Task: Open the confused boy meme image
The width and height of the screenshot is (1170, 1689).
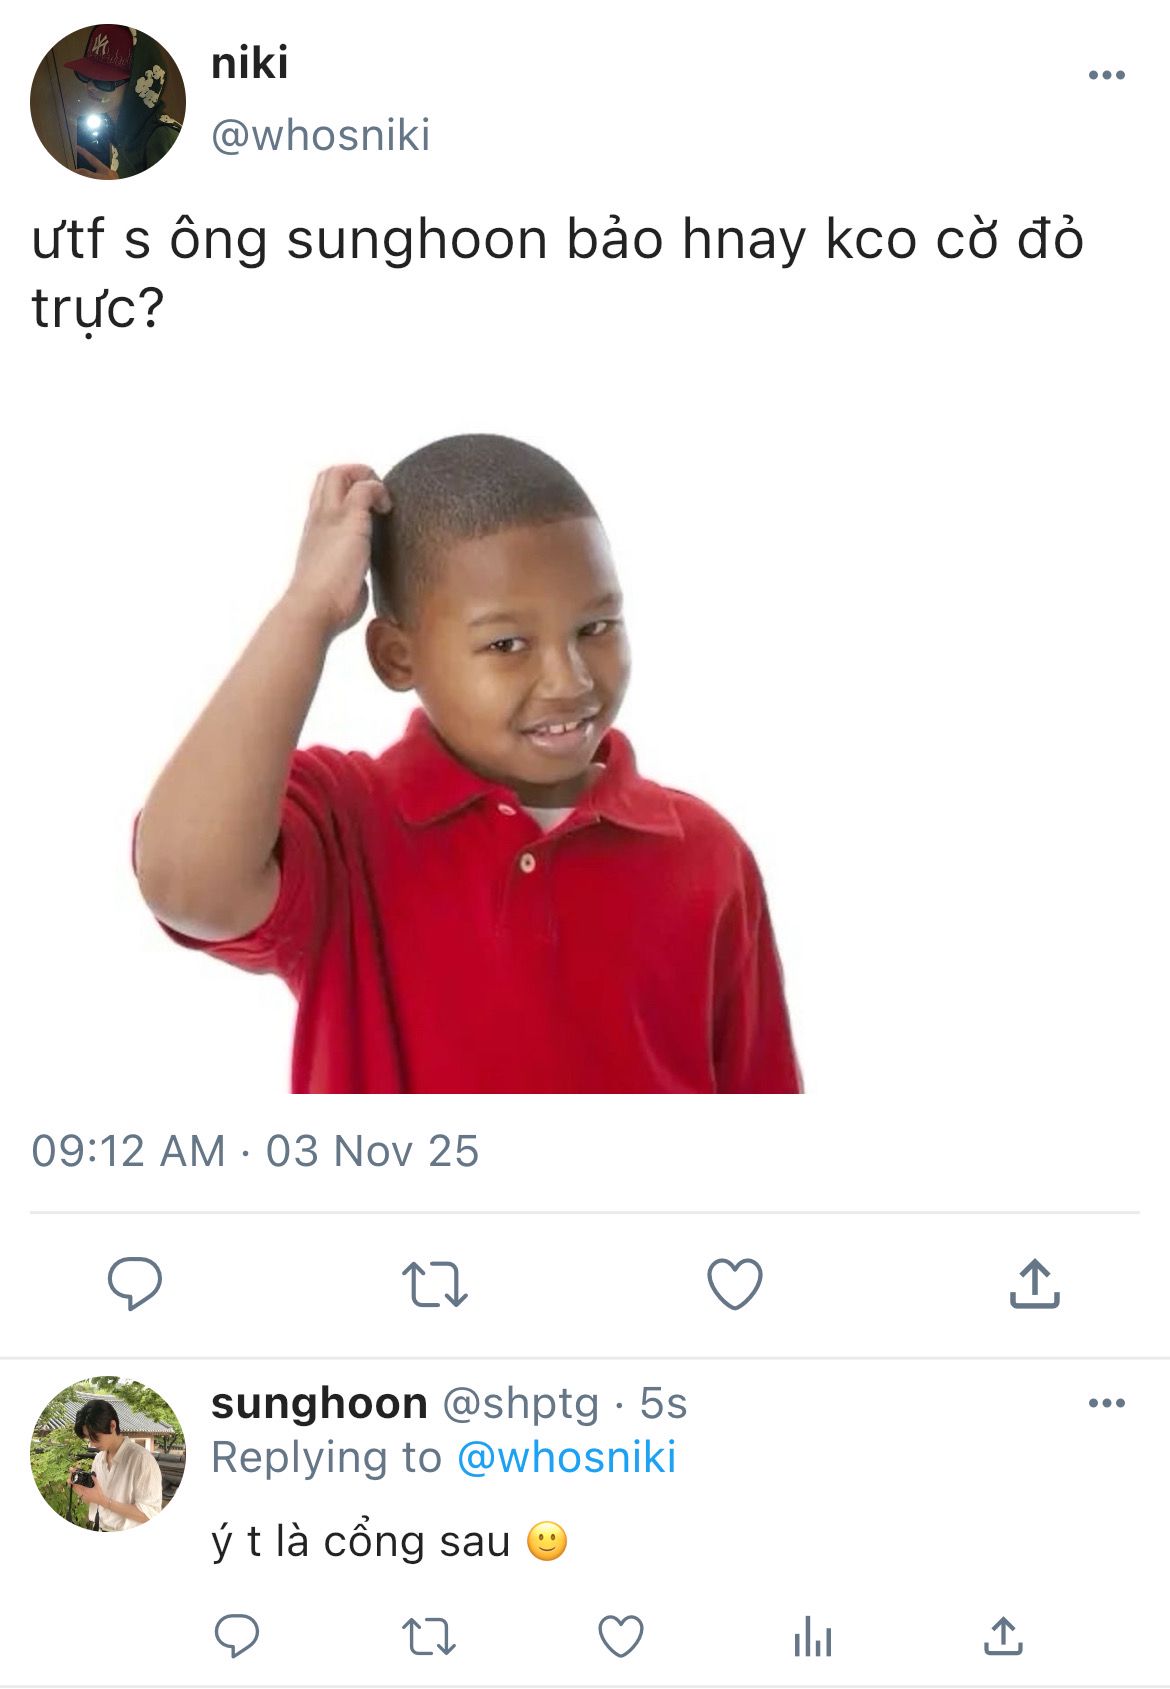Action: pos(468,762)
